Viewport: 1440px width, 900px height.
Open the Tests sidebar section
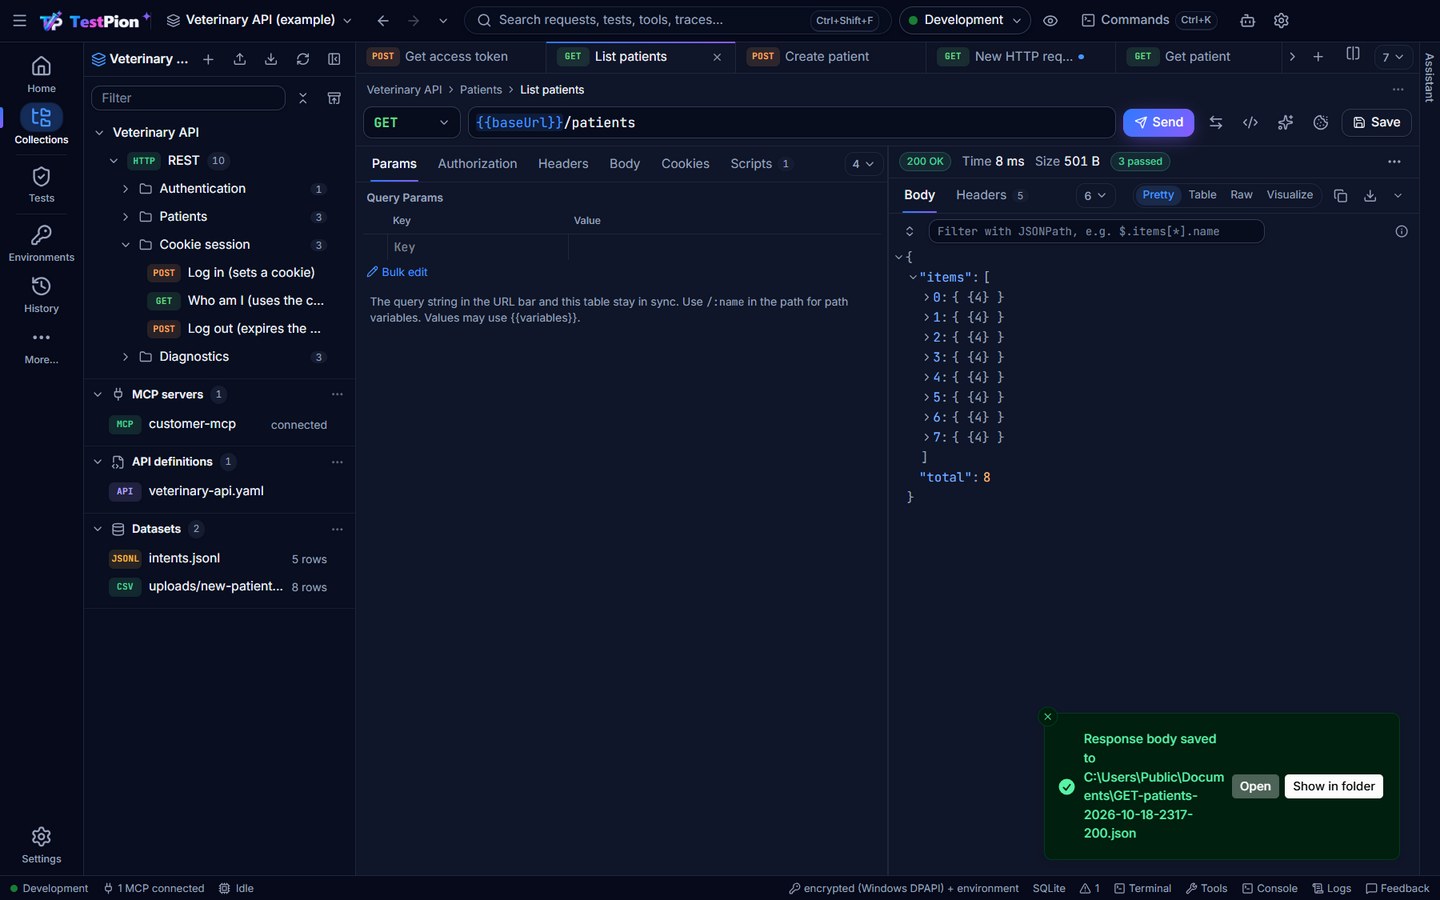pos(41,184)
